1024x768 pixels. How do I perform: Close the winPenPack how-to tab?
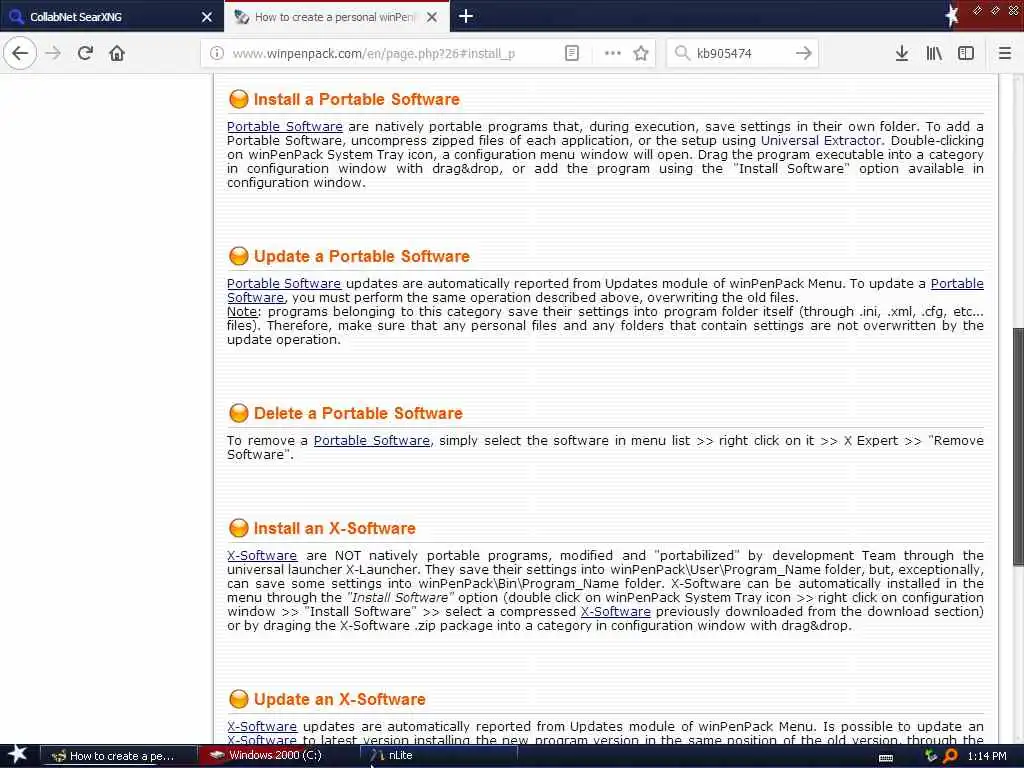(432, 17)
